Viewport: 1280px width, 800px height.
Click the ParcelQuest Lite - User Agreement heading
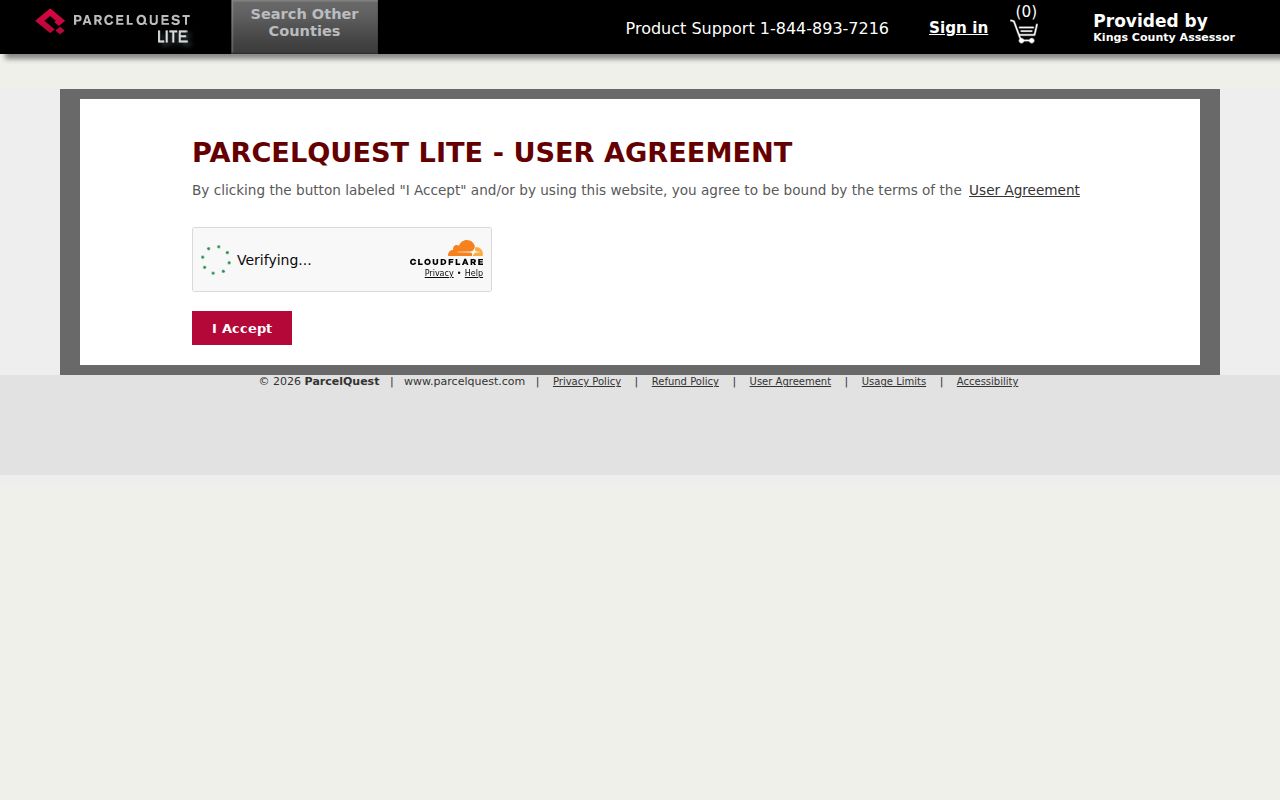(492, 152)
